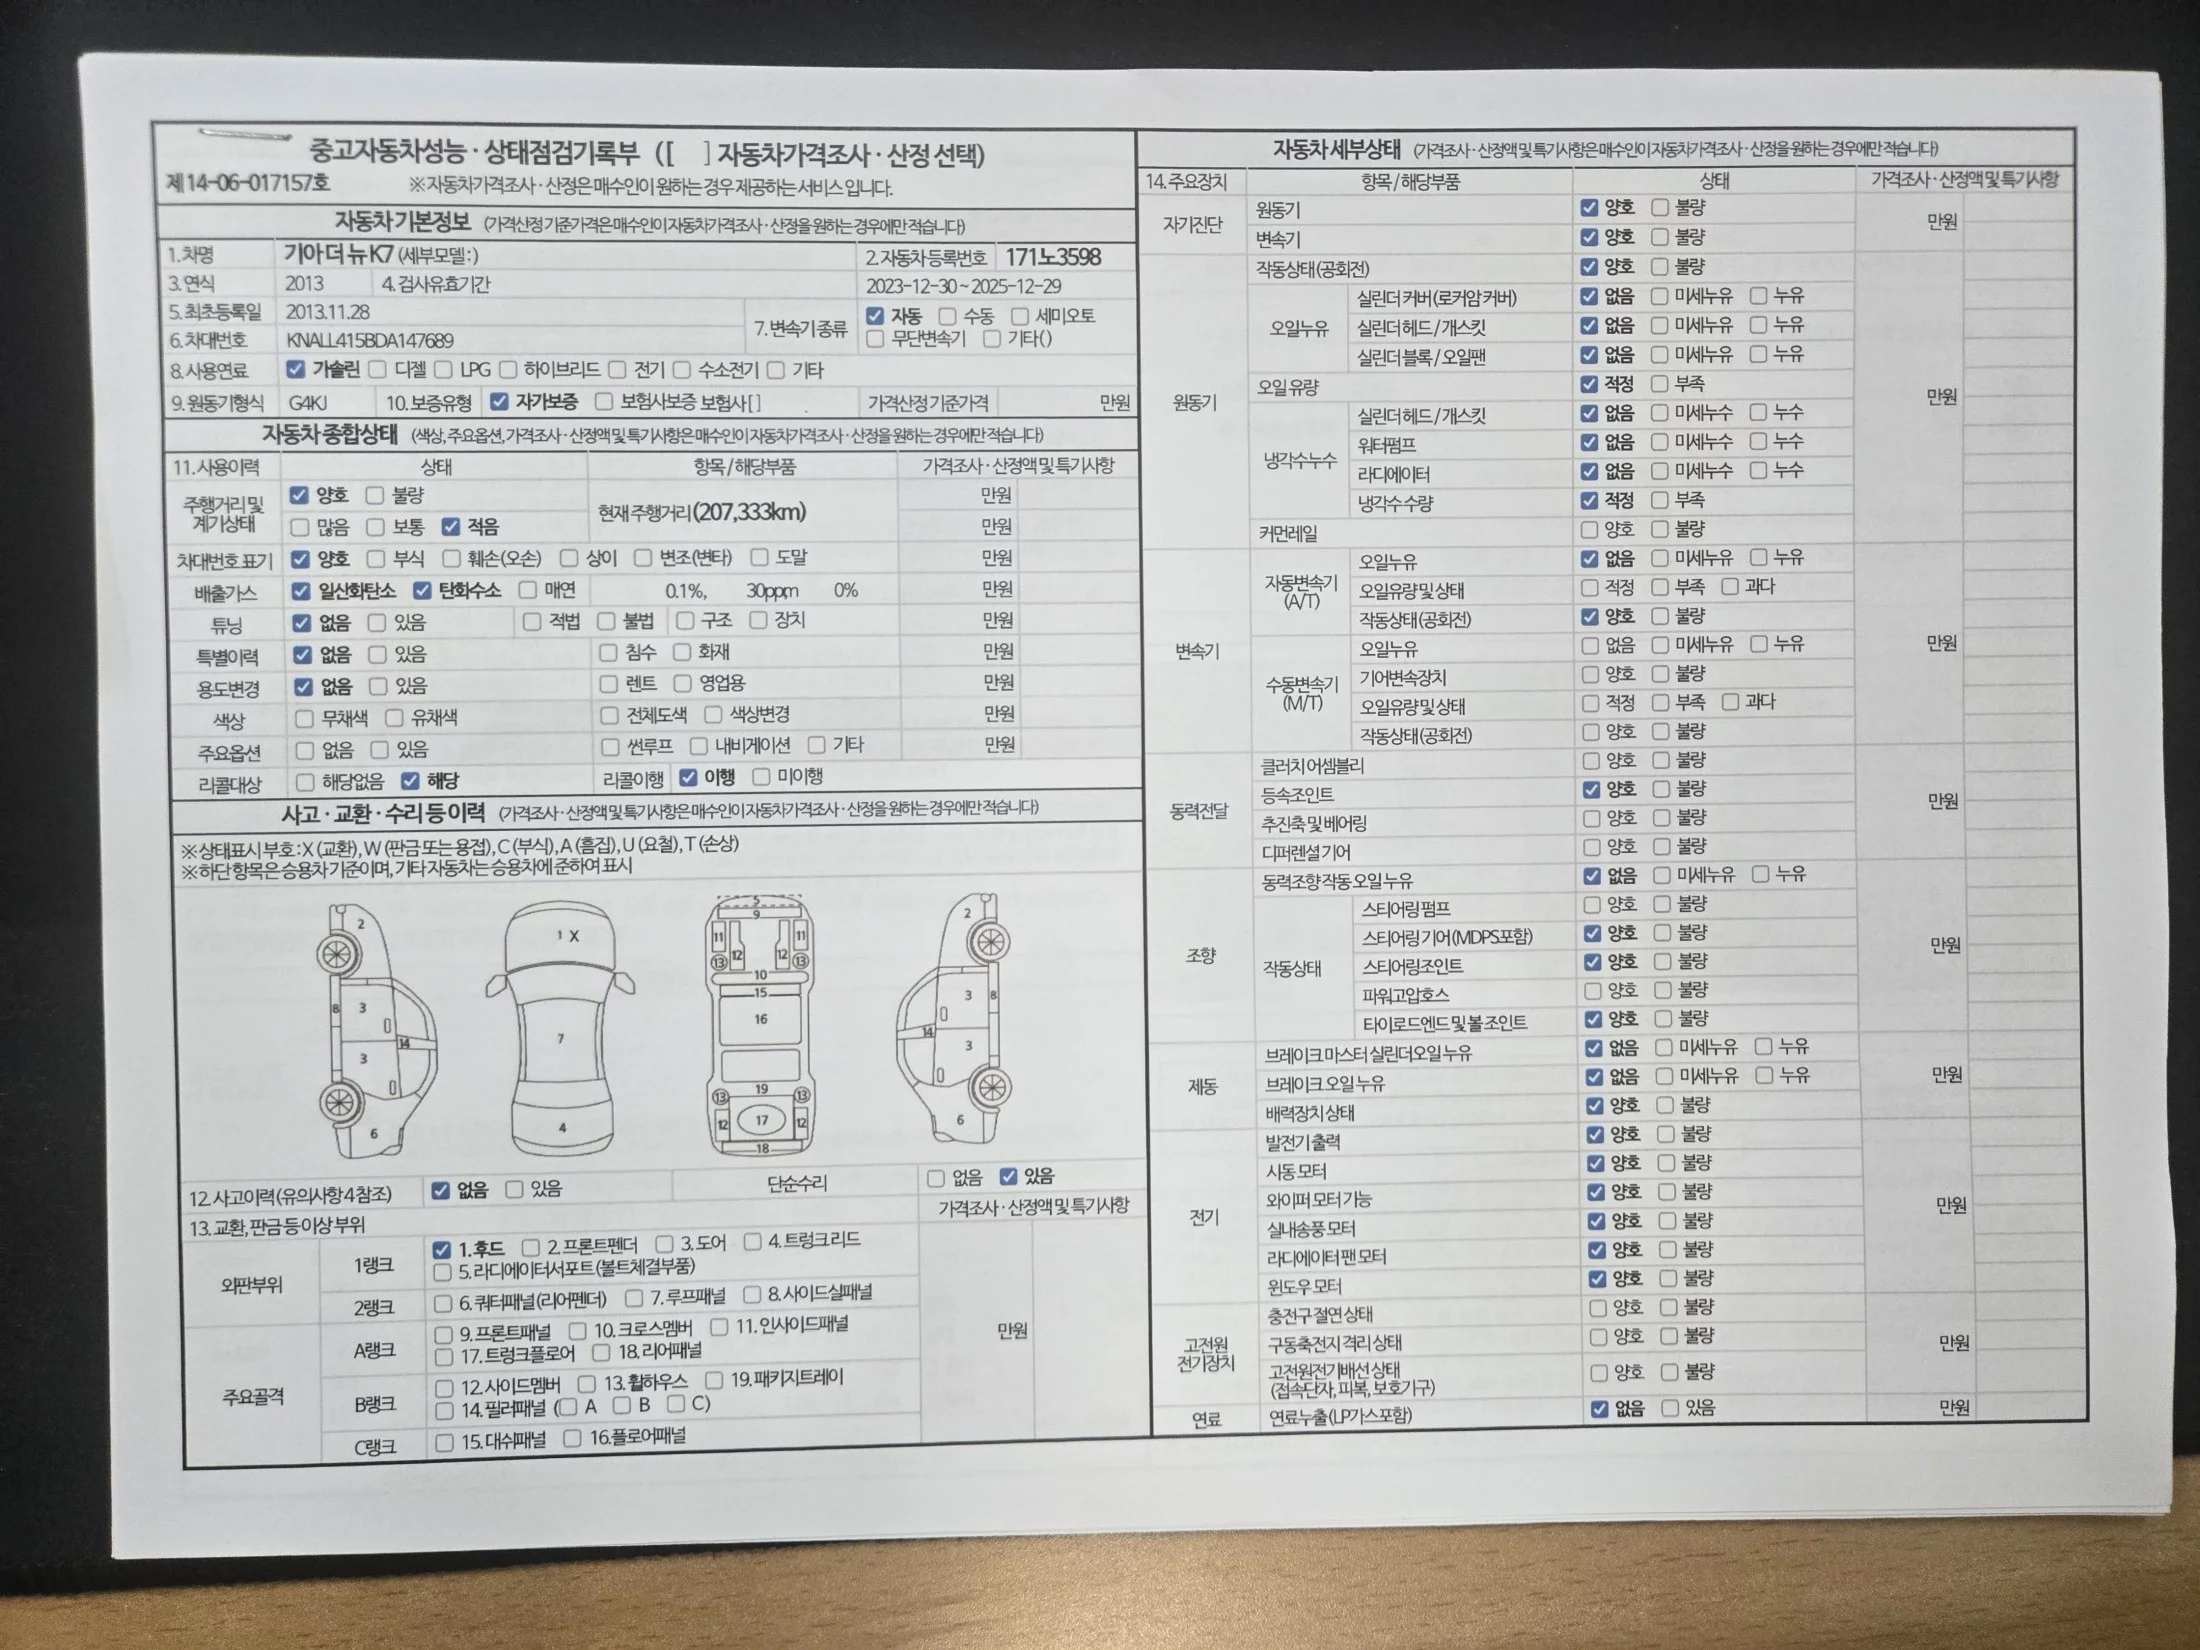Screen dimensions: 2200x1650
Task: Uncheck the 1.후드 checkbox
Action: (442, 1250)
